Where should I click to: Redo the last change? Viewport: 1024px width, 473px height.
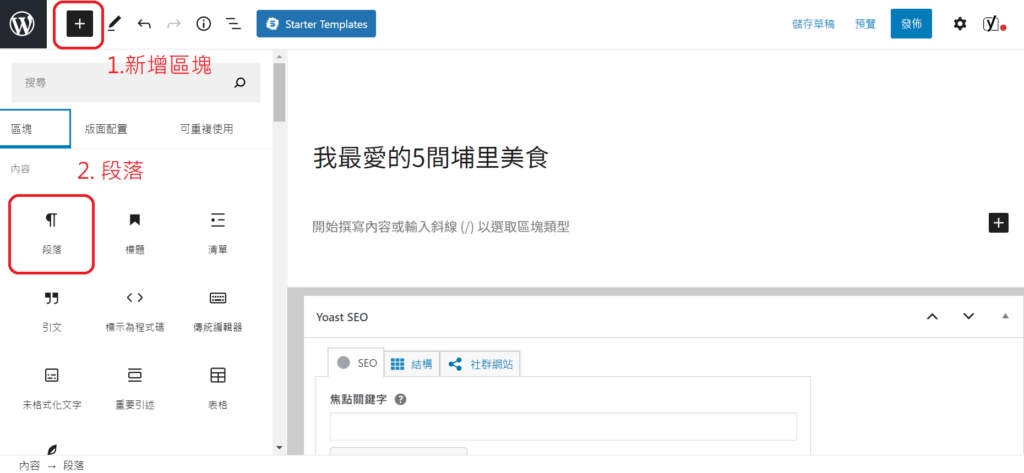click(x=174, y=24)
